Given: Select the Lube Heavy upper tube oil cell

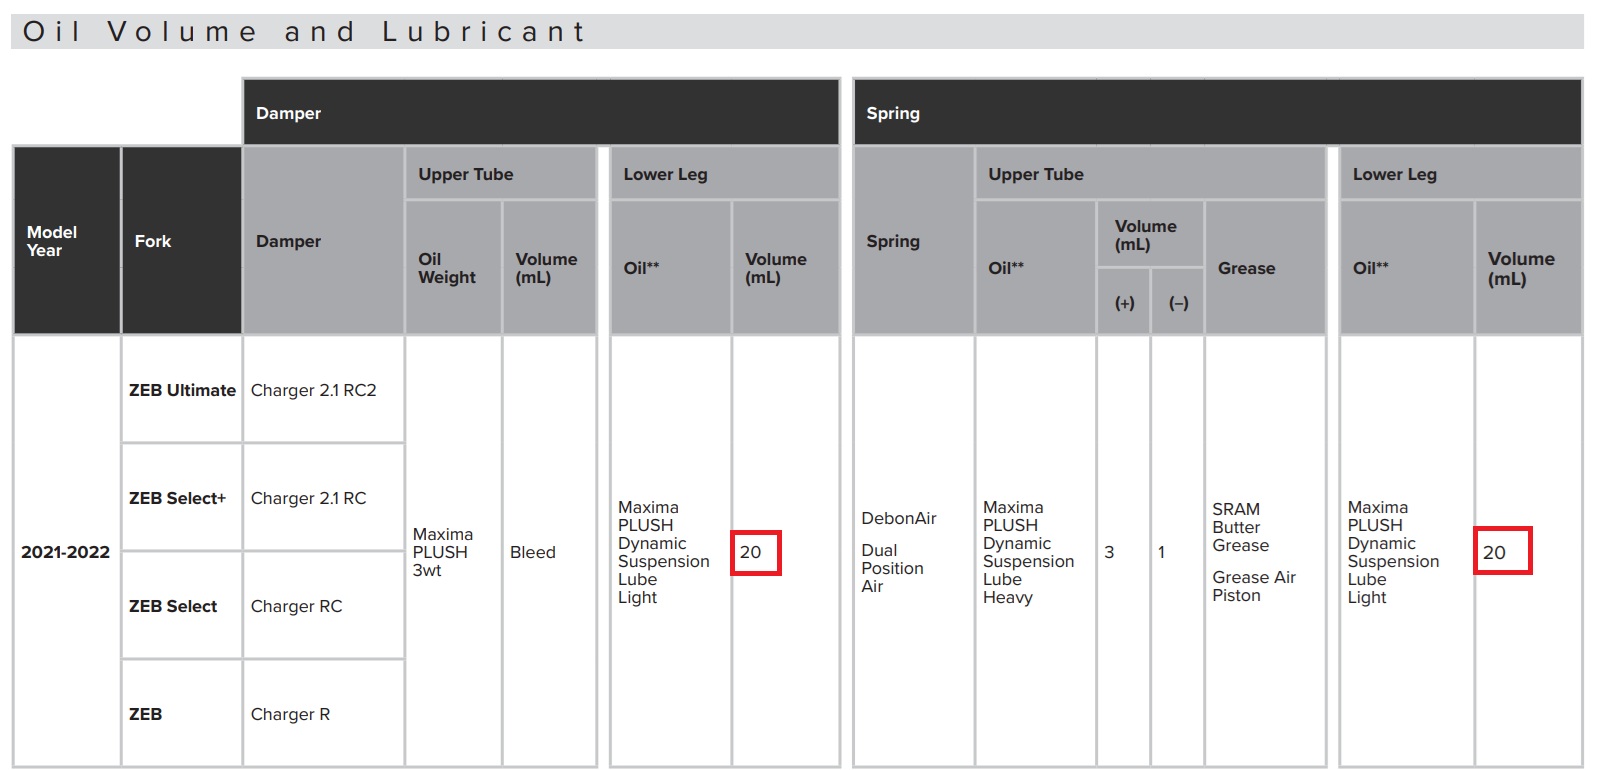Looking at the screenshot, I should (x=1035, y=552).
